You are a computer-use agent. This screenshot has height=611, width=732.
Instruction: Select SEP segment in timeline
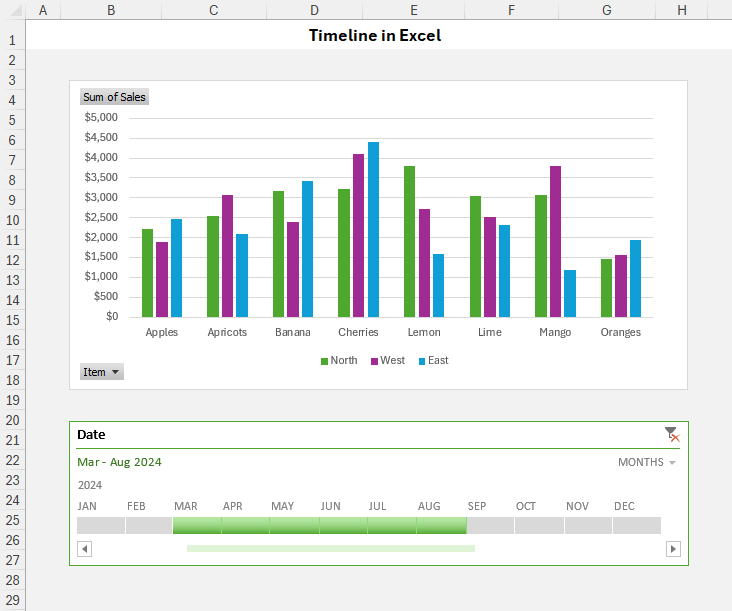pos(491,526)
